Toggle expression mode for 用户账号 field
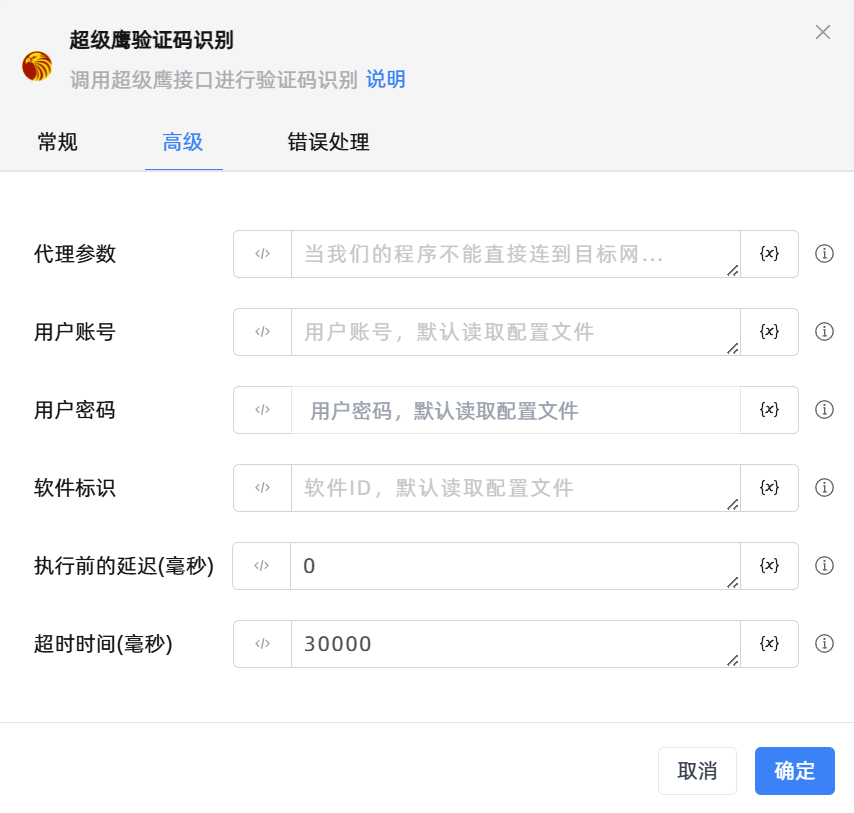Viewport: 854px width, 813px height. [263, 332]
